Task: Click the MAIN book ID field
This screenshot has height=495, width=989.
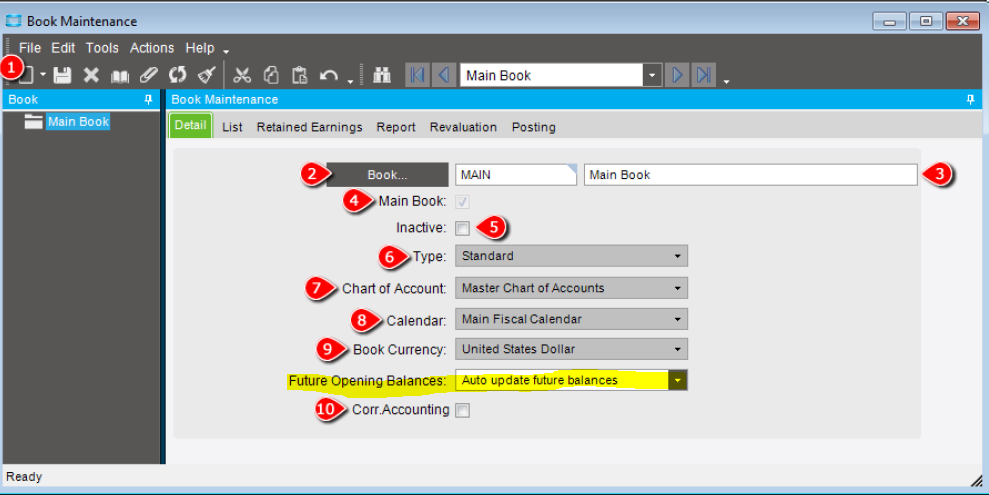Action: pos(516,175)
